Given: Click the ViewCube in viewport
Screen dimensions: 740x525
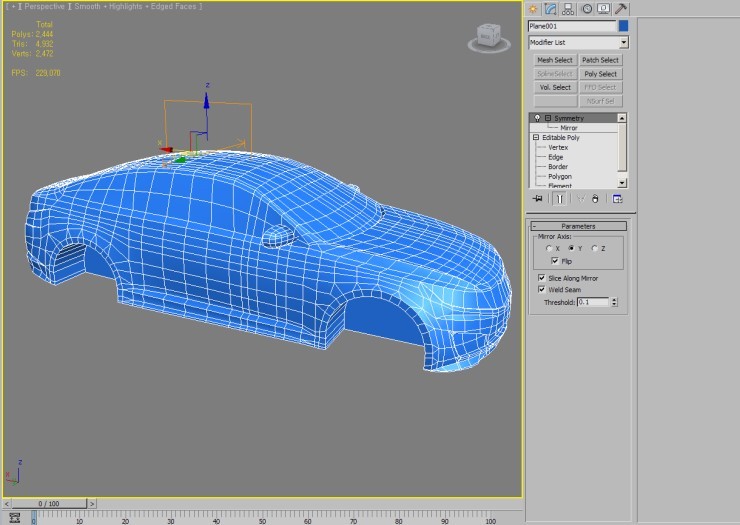Looking at the screenshot, I should coord(489,37).
